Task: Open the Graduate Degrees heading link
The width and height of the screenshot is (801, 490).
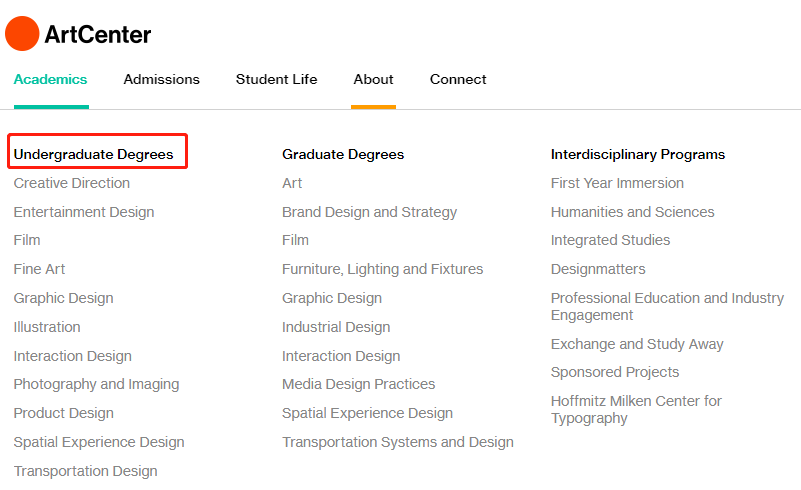Action: tap(343, 154)
